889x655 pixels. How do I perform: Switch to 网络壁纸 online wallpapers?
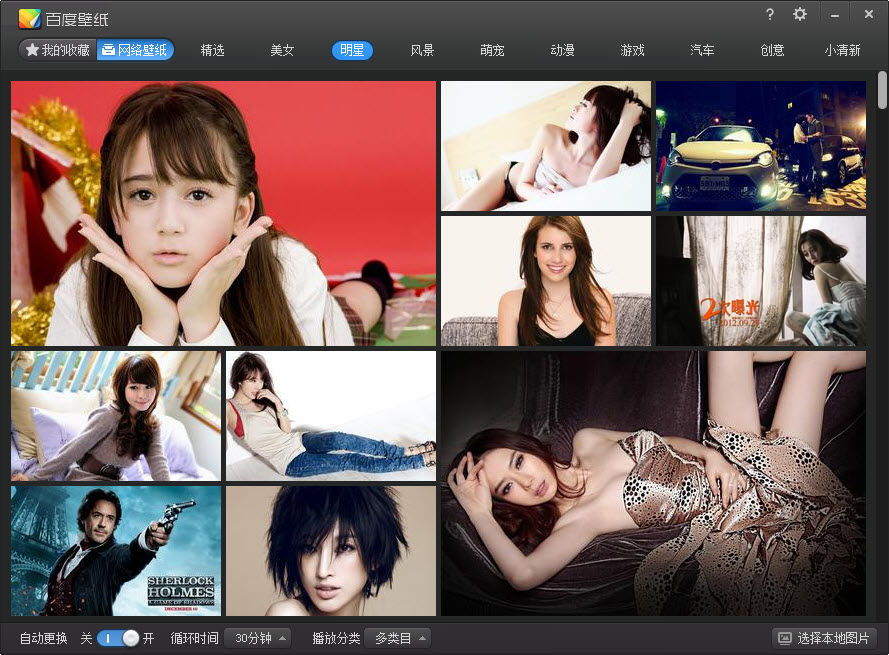click(135, 50)
